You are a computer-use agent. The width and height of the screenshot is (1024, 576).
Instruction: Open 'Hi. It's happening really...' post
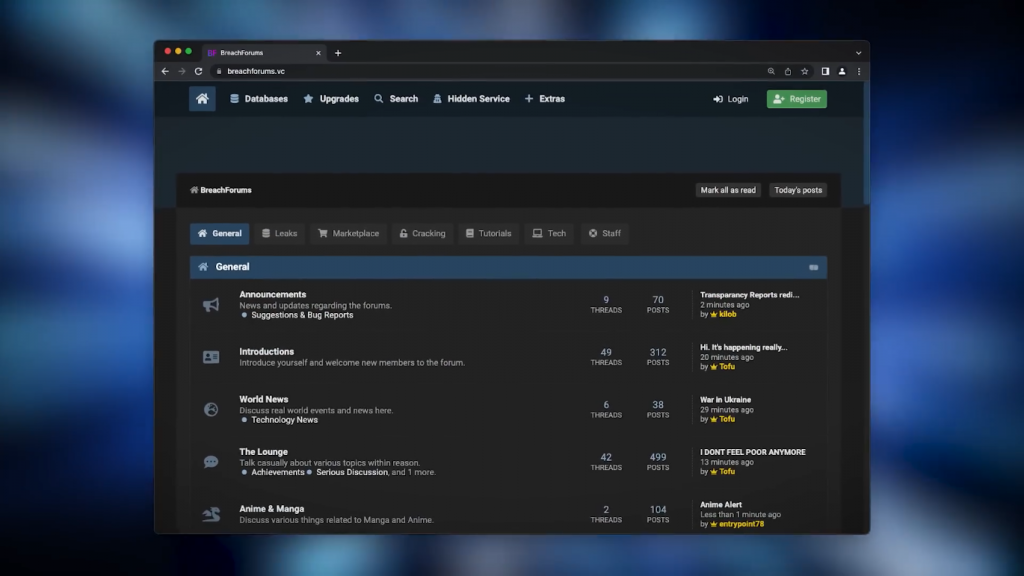pos(743,347)
